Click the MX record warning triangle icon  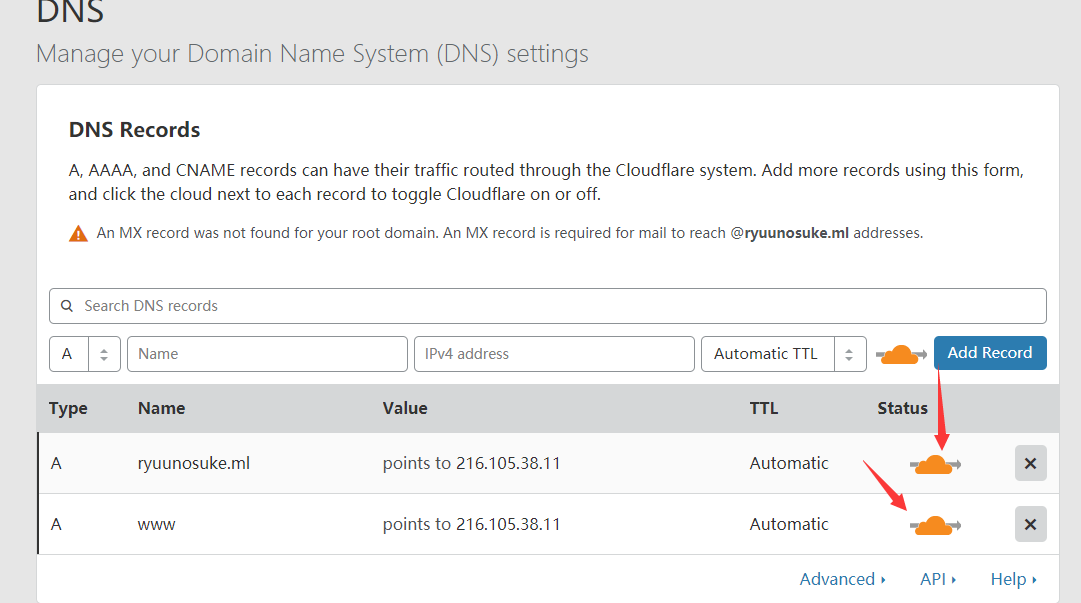(x=79, y=234)
